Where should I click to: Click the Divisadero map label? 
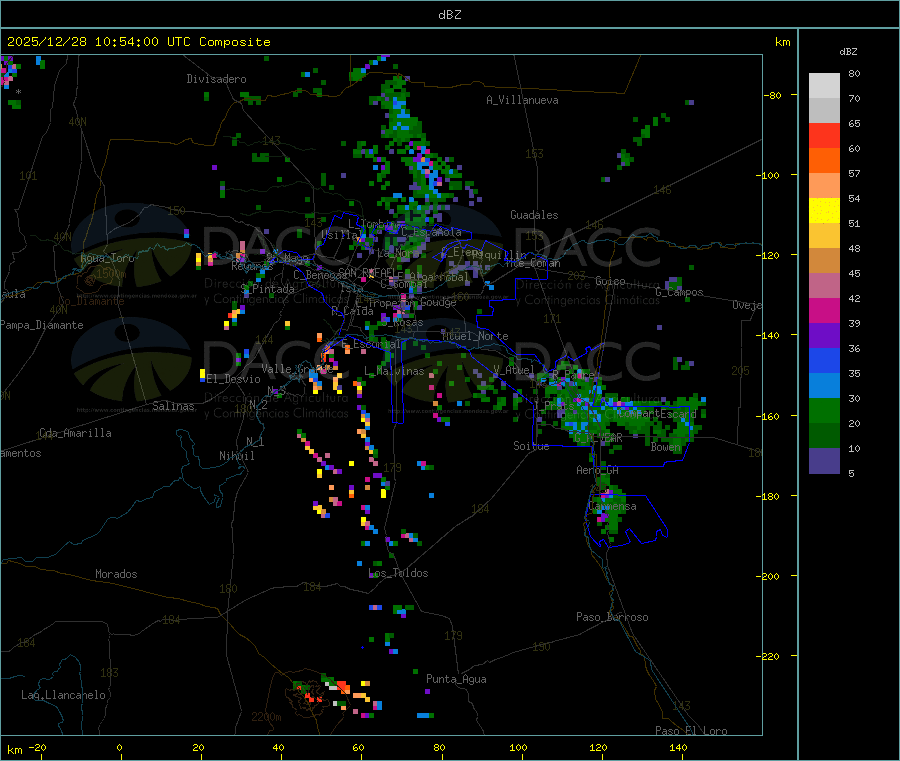216,79
